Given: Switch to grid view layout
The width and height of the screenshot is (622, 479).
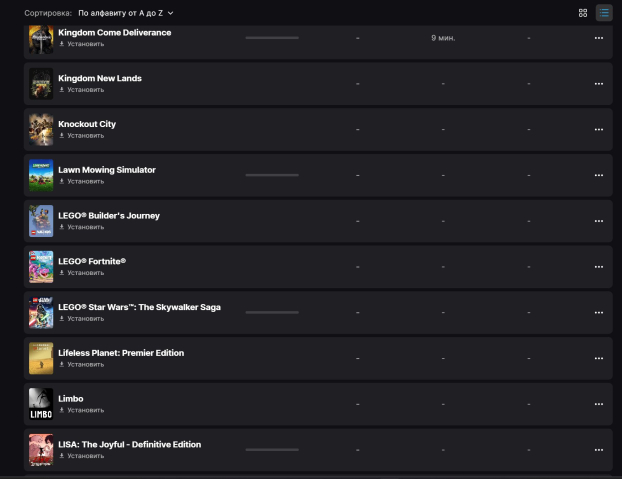Looking at the screenshot, I should point(583,13).
